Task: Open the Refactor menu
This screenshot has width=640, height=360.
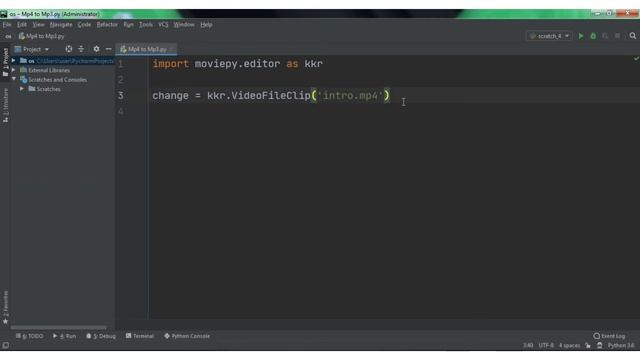Action: 107,24
